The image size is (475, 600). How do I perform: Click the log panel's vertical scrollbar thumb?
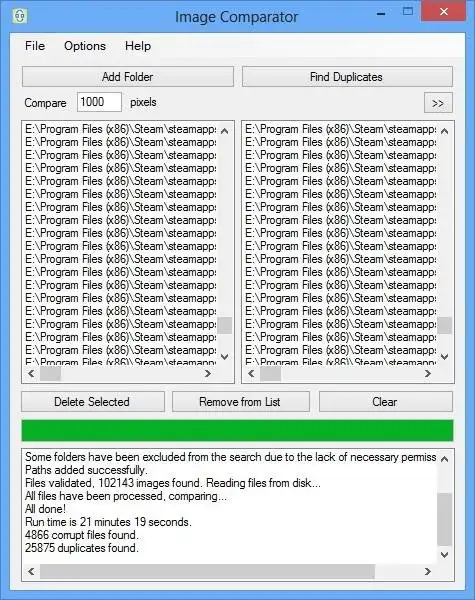(x=444, y=519)
